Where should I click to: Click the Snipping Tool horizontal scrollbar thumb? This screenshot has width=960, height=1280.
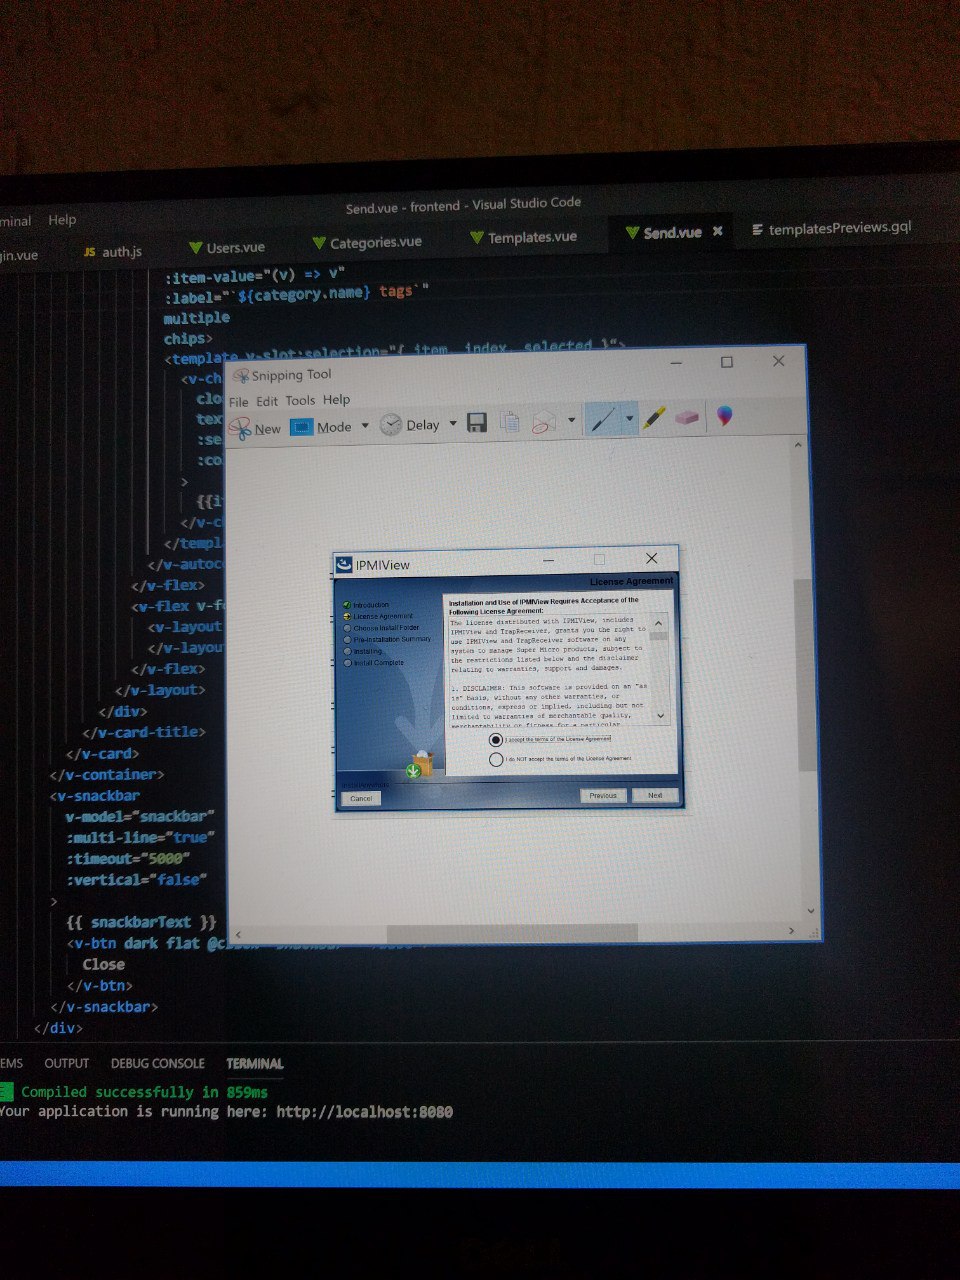tap(512, 933)
